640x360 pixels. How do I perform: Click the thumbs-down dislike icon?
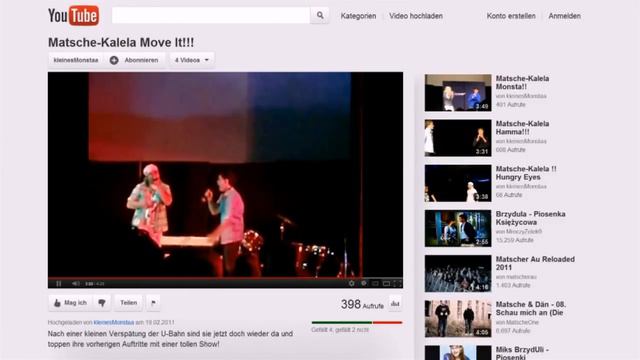102,303
